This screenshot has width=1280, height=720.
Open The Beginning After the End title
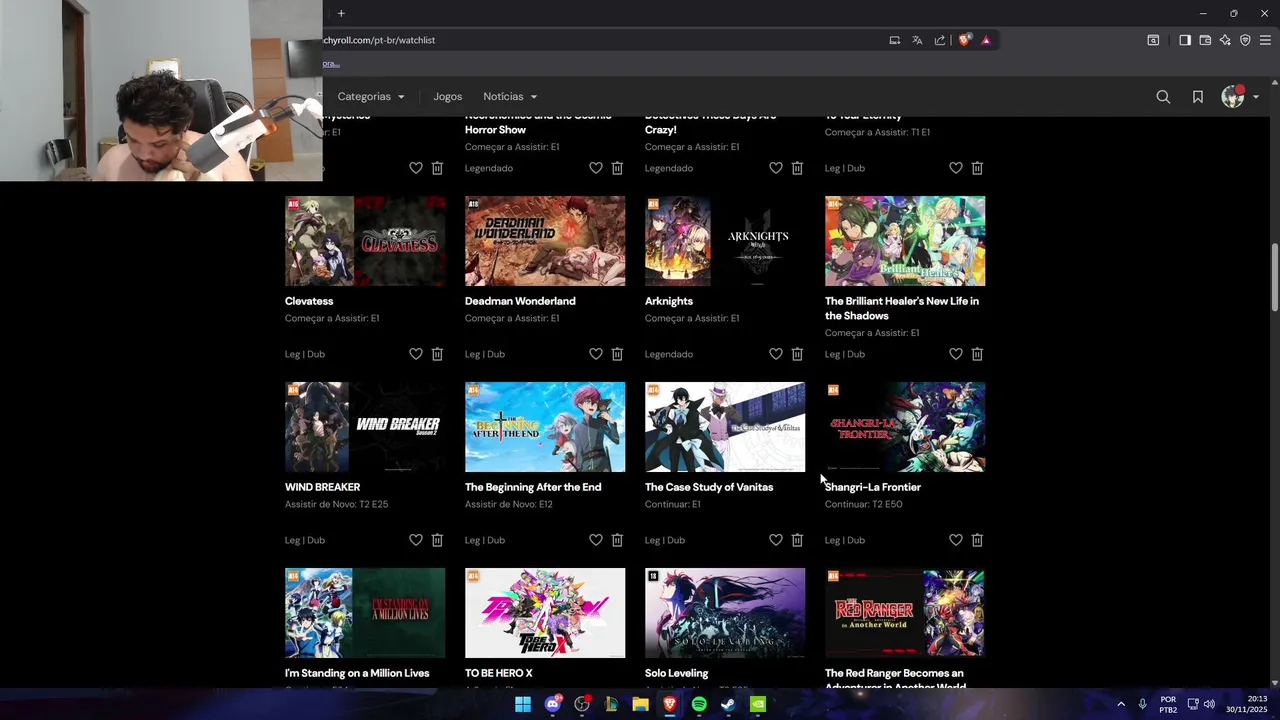533,487
